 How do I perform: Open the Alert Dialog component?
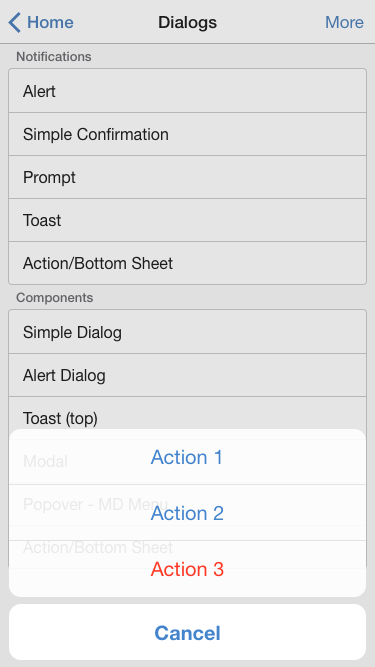188,375
